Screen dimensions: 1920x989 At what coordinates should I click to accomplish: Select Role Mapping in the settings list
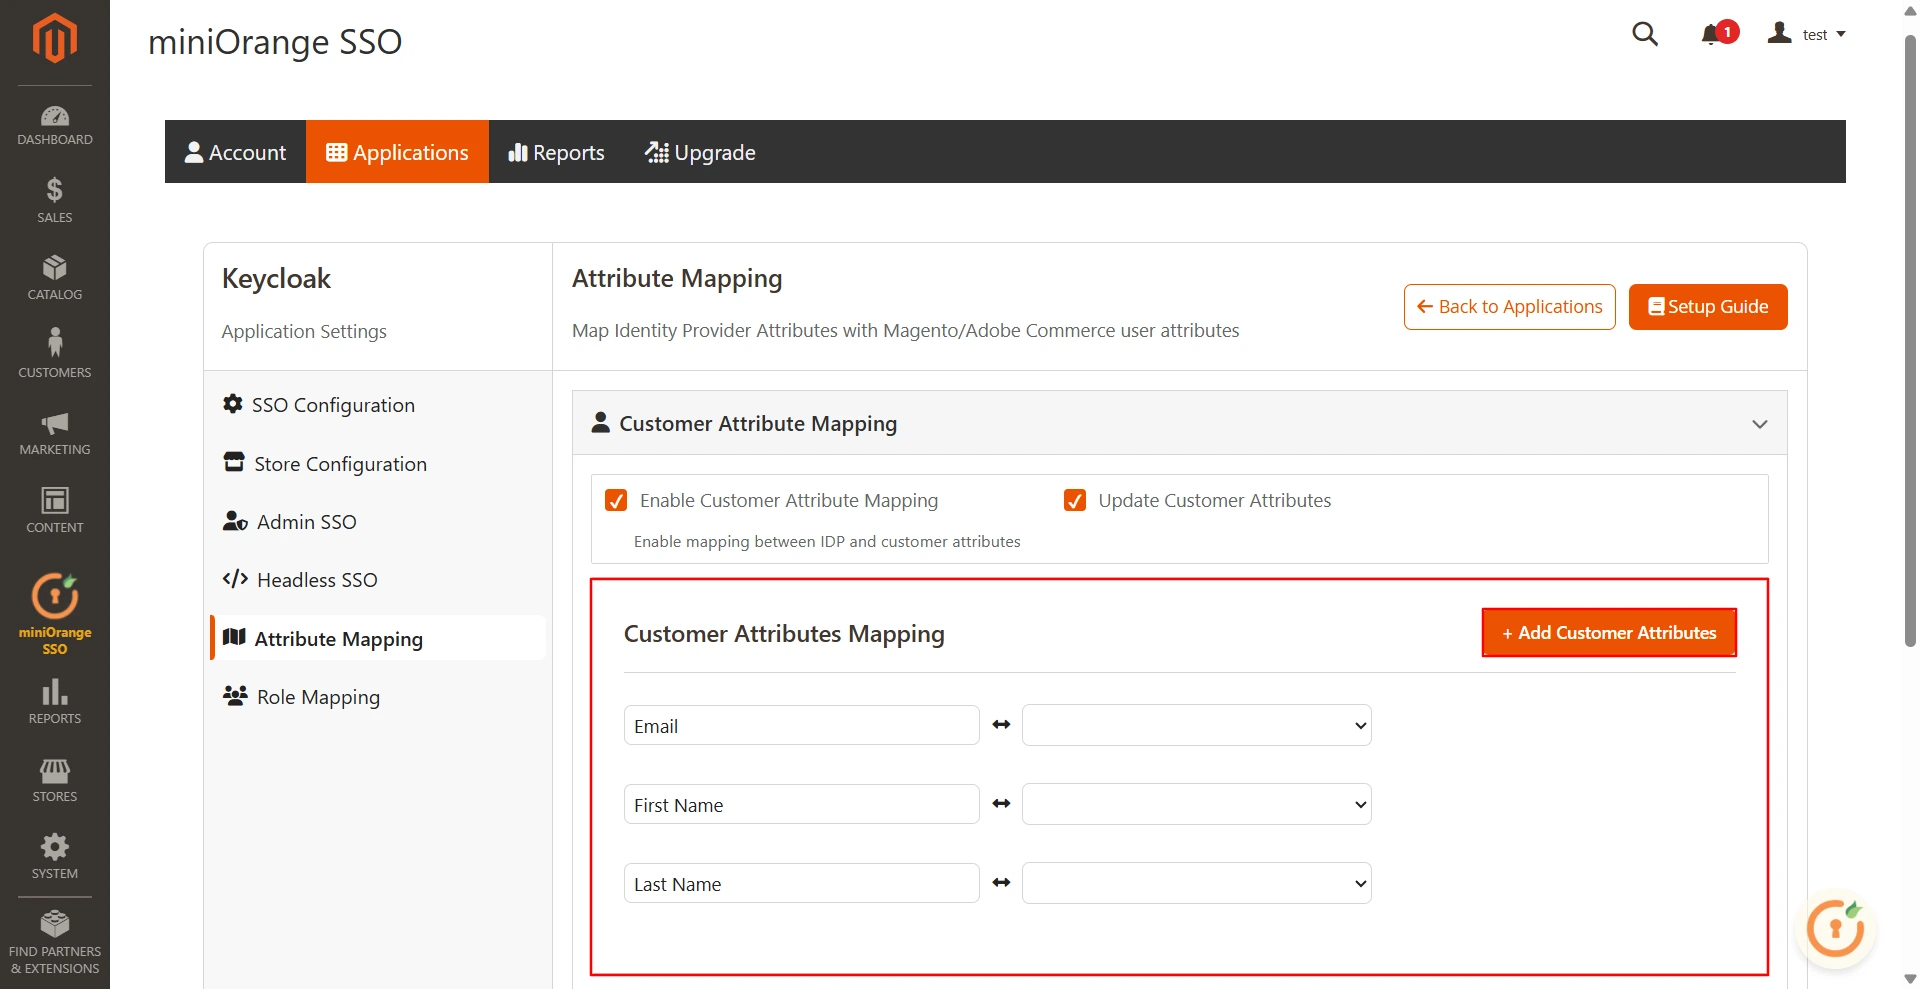click(317, 696)
